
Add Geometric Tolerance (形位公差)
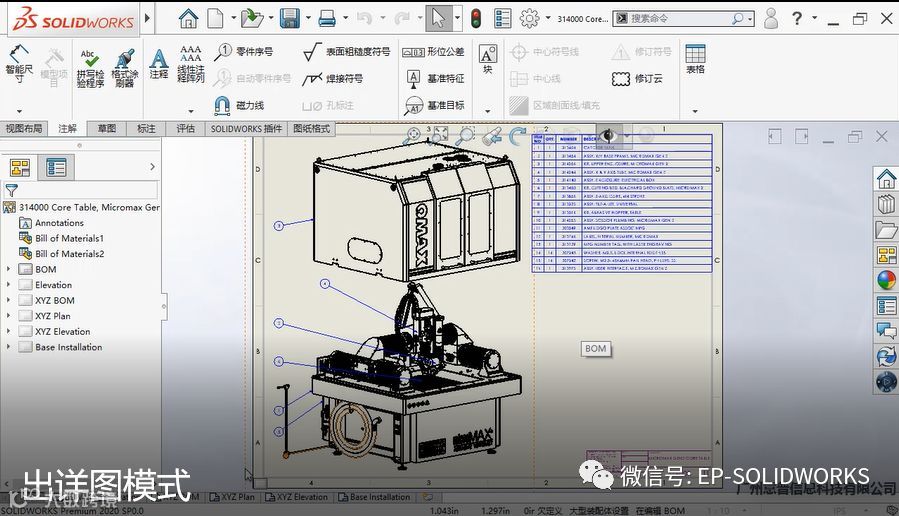click(433, 52)
